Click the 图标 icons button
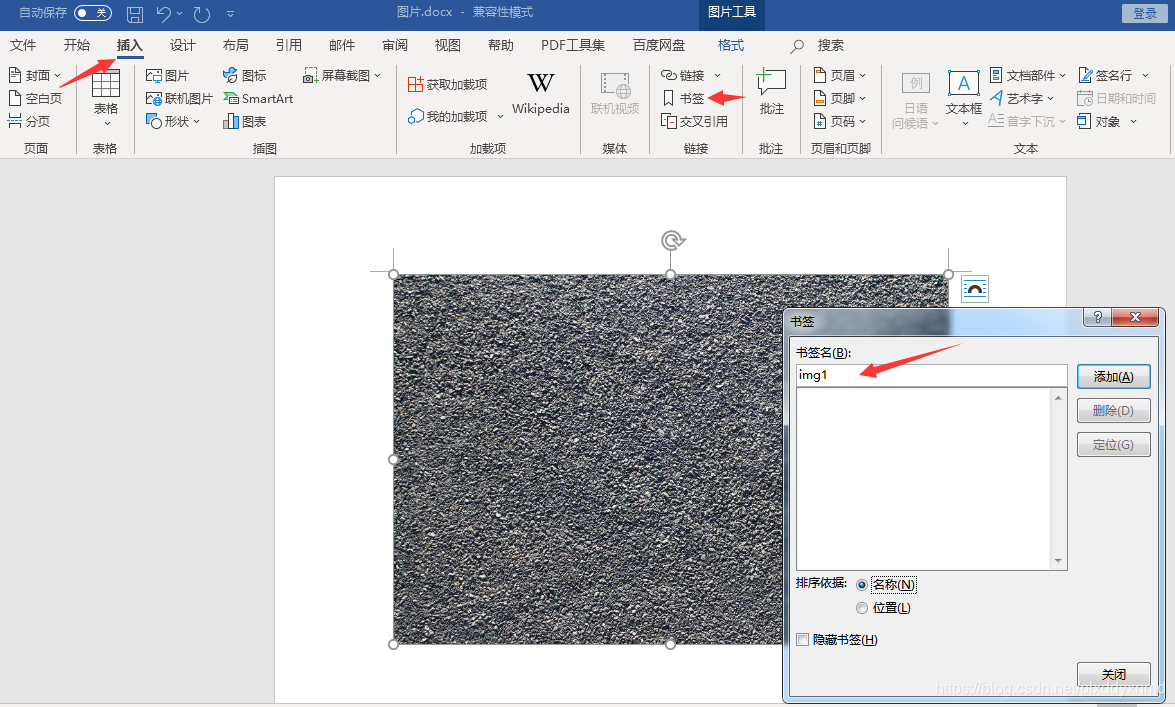This screenshot has width=1175, height=707. pyautogui.click(x=244, y=75)
